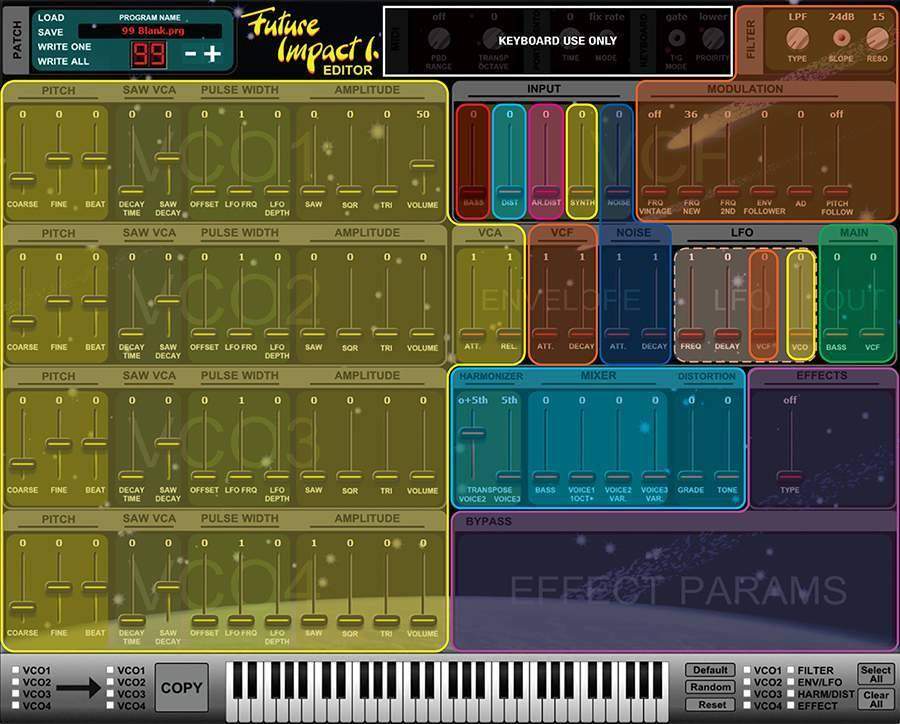The width and height of the screenshot is (900, 724).
Task: Click the LFO DELAY slider handle
Action: coord(727,334)
